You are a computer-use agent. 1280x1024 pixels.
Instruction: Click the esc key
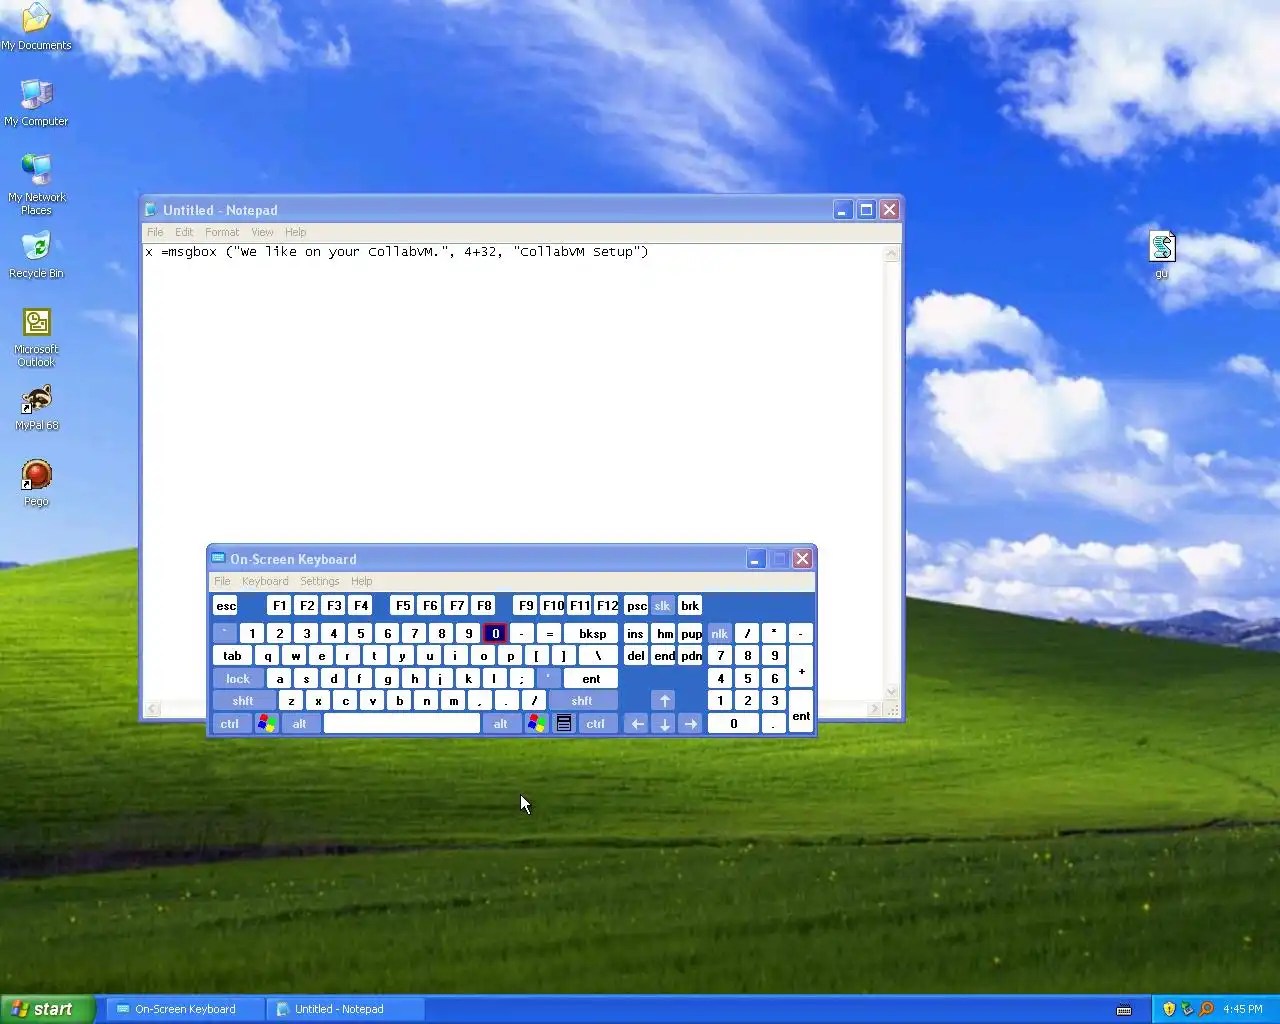coord(226,605)
